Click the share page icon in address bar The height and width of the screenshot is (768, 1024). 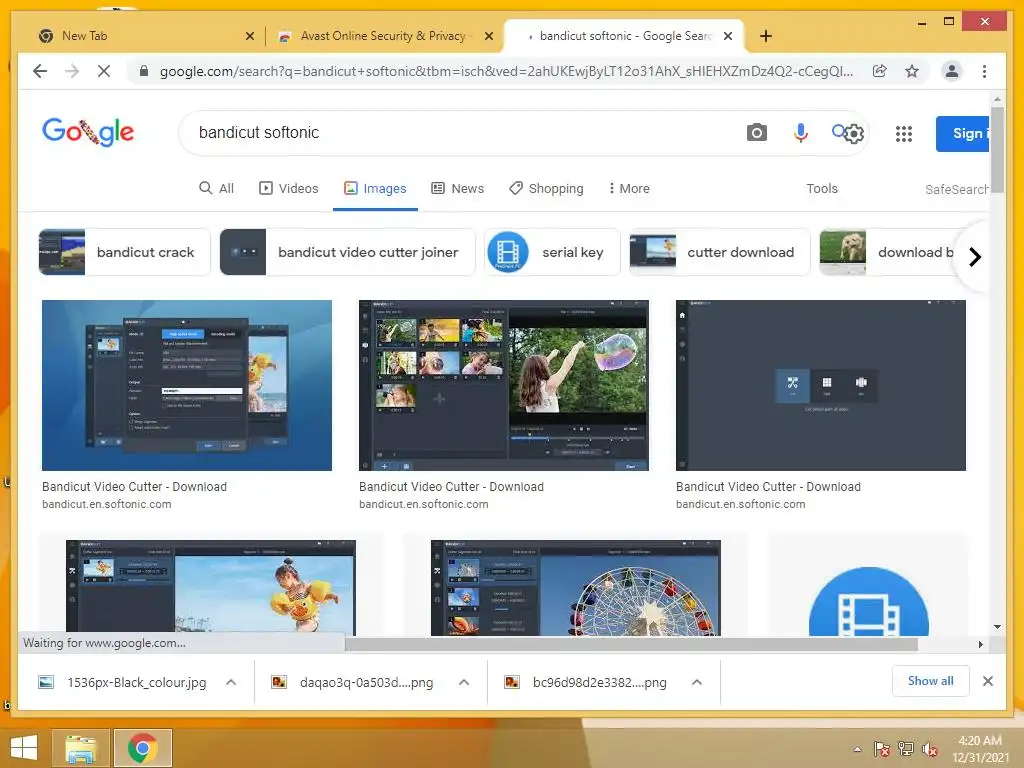coord(880,71)
